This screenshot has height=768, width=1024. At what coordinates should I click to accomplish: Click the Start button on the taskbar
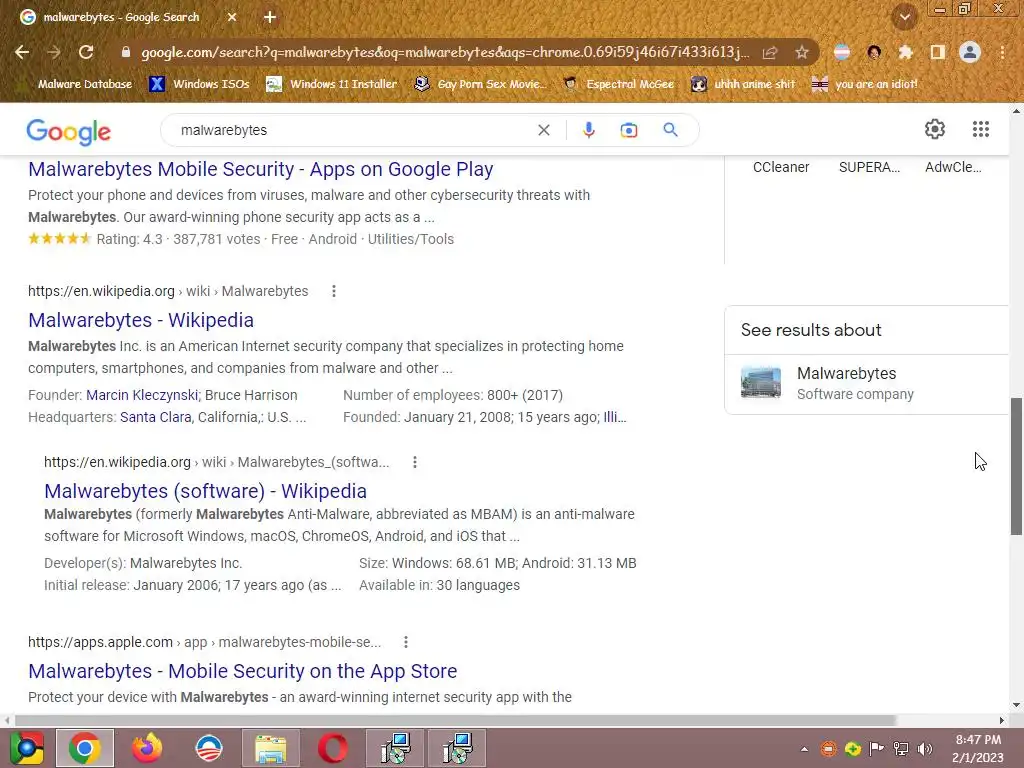coord(27,748)
